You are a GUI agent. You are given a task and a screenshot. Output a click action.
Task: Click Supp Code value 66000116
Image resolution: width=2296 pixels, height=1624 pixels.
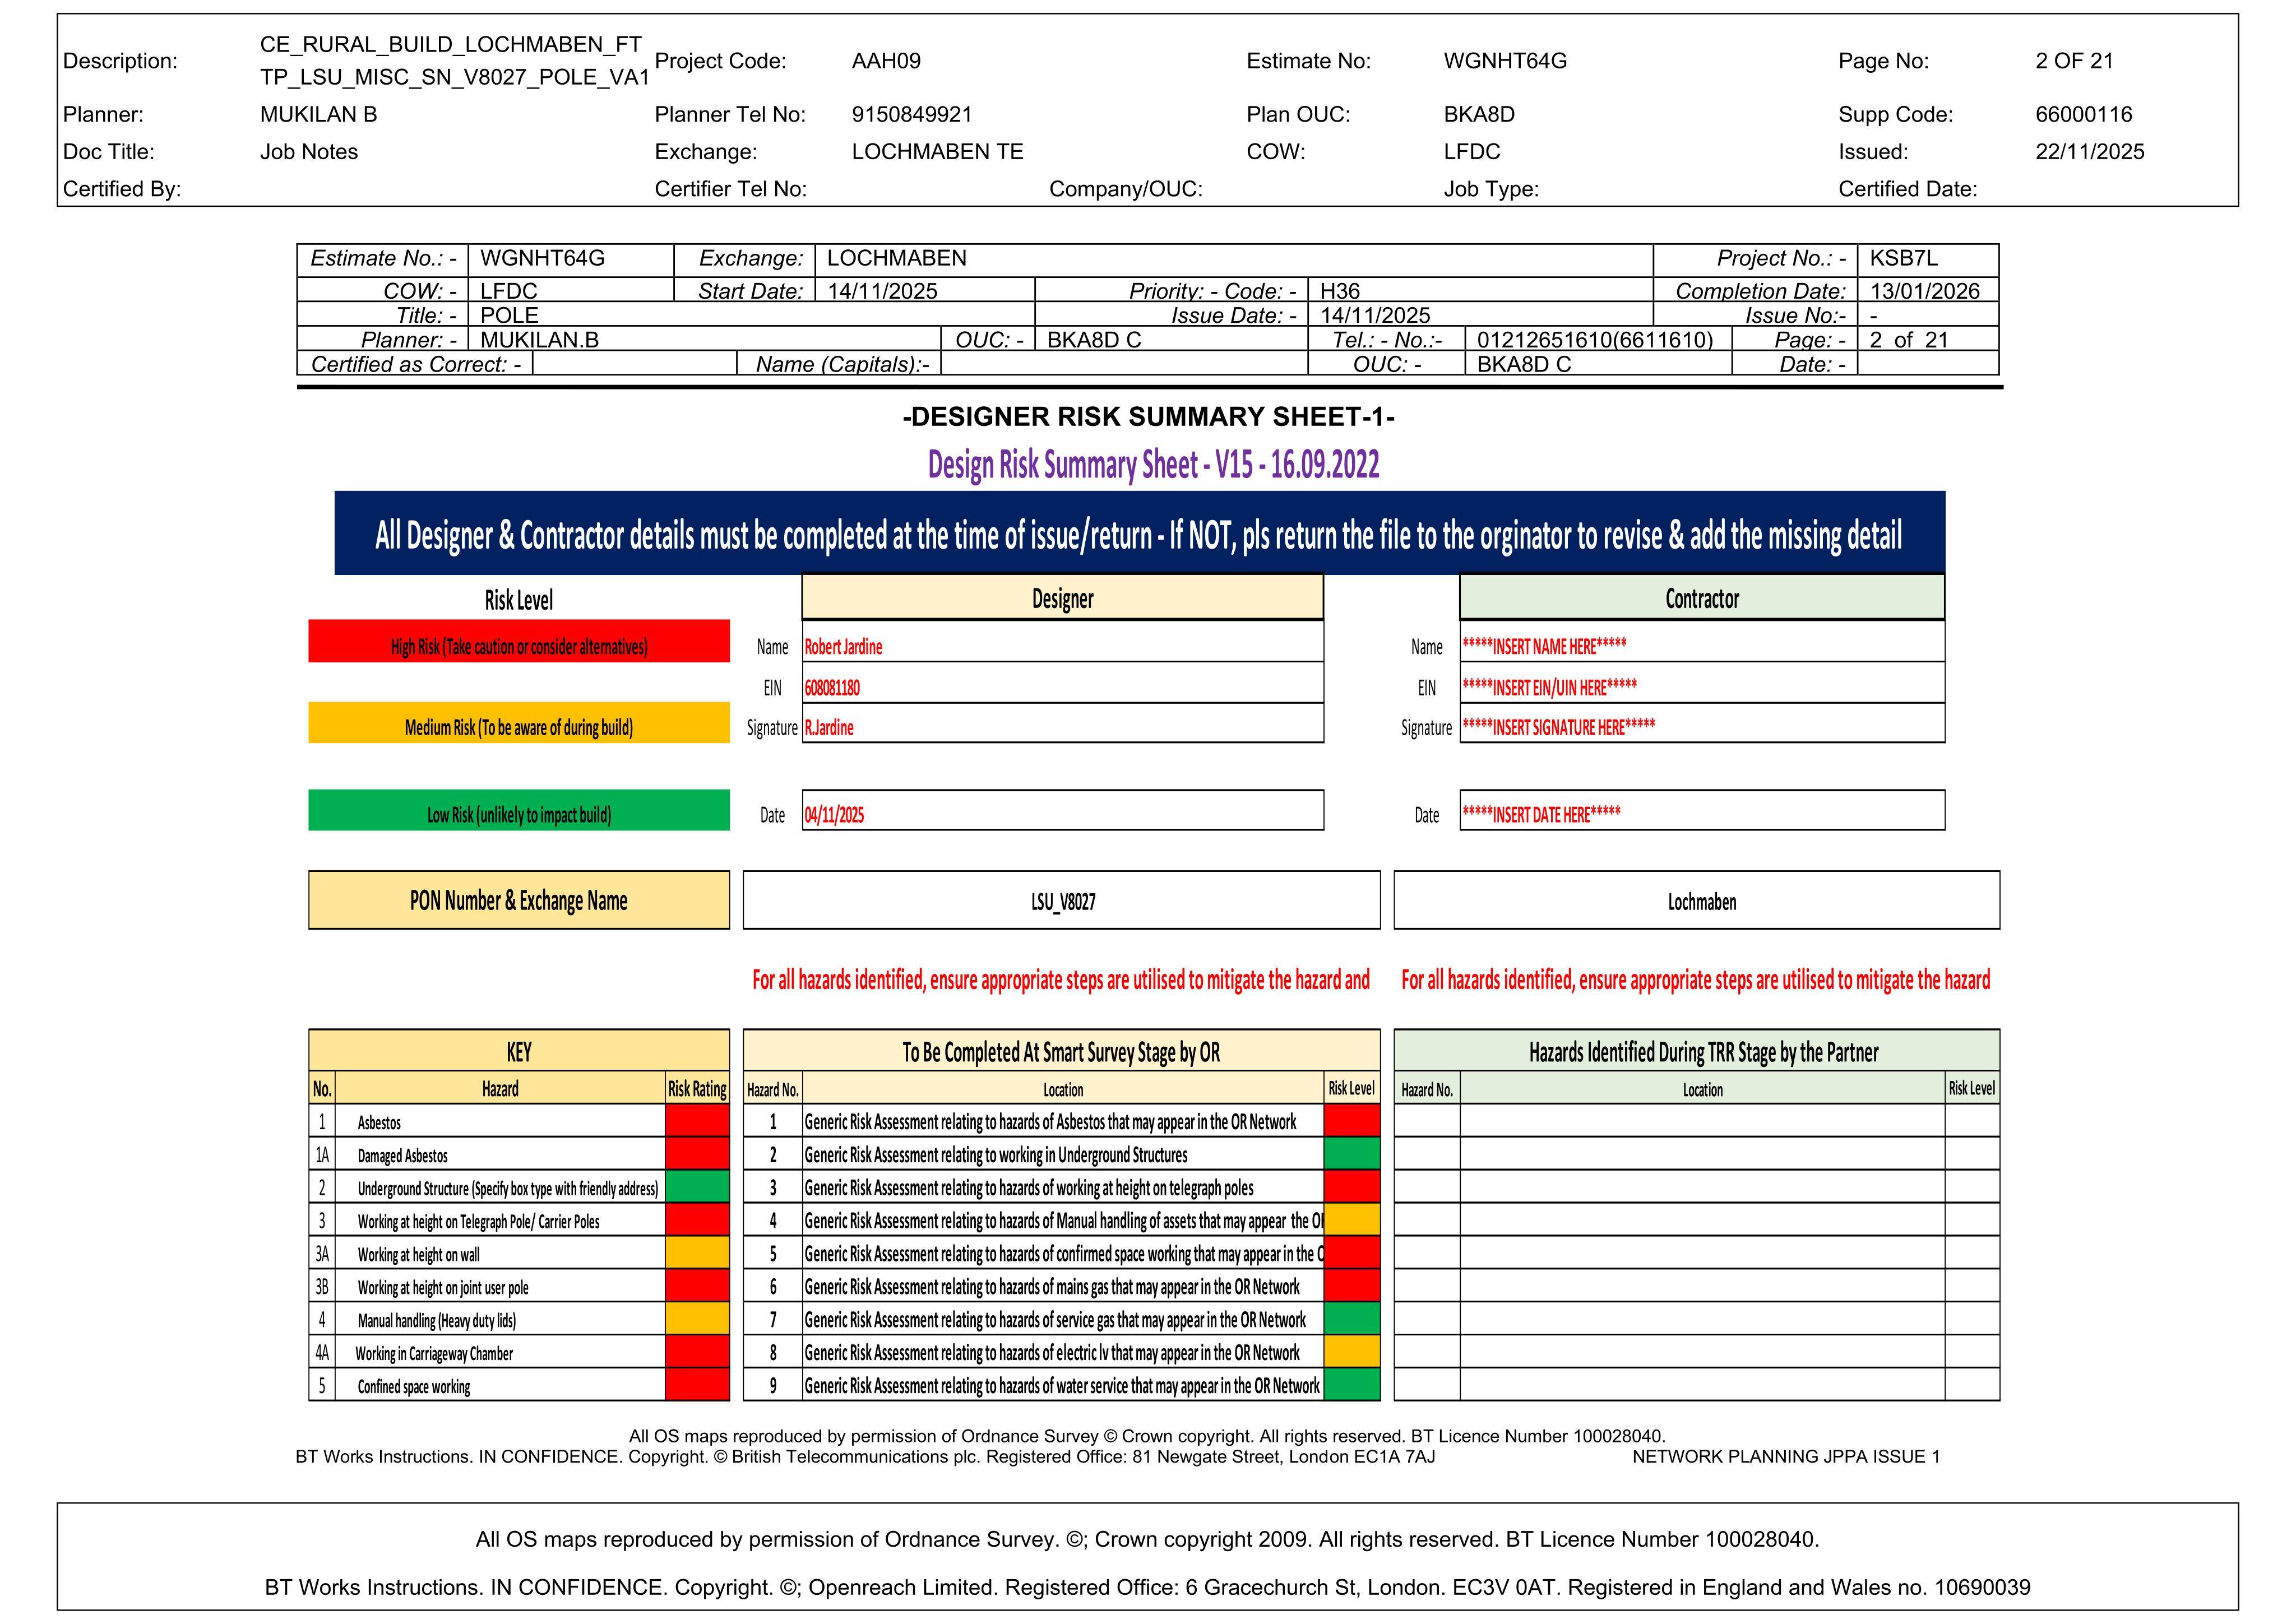(x=2084, y=114)
